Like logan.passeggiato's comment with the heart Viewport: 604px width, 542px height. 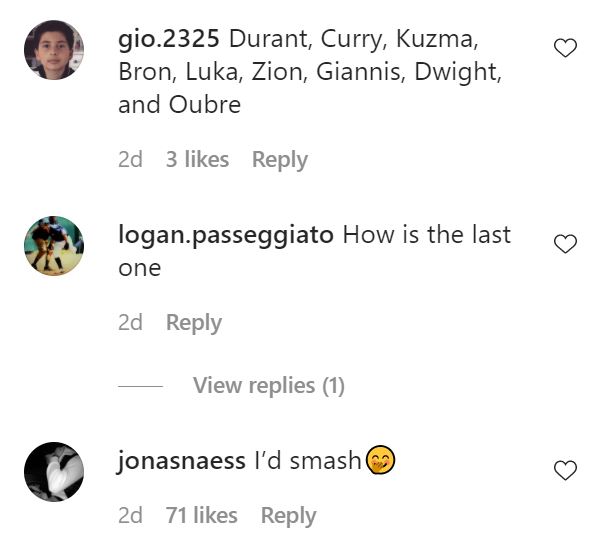pos(565,243)
